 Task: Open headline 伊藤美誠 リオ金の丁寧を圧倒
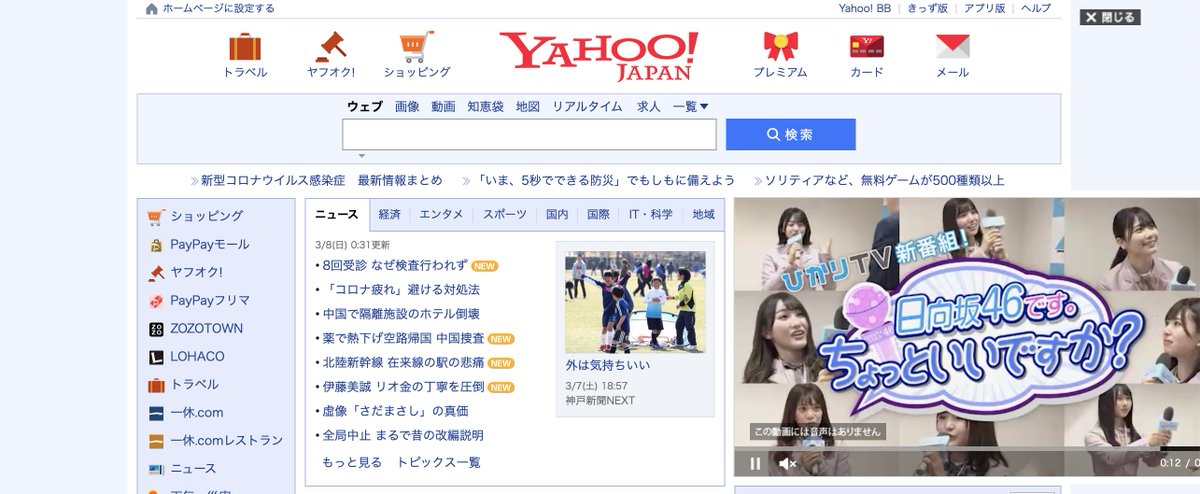point(402,387)
